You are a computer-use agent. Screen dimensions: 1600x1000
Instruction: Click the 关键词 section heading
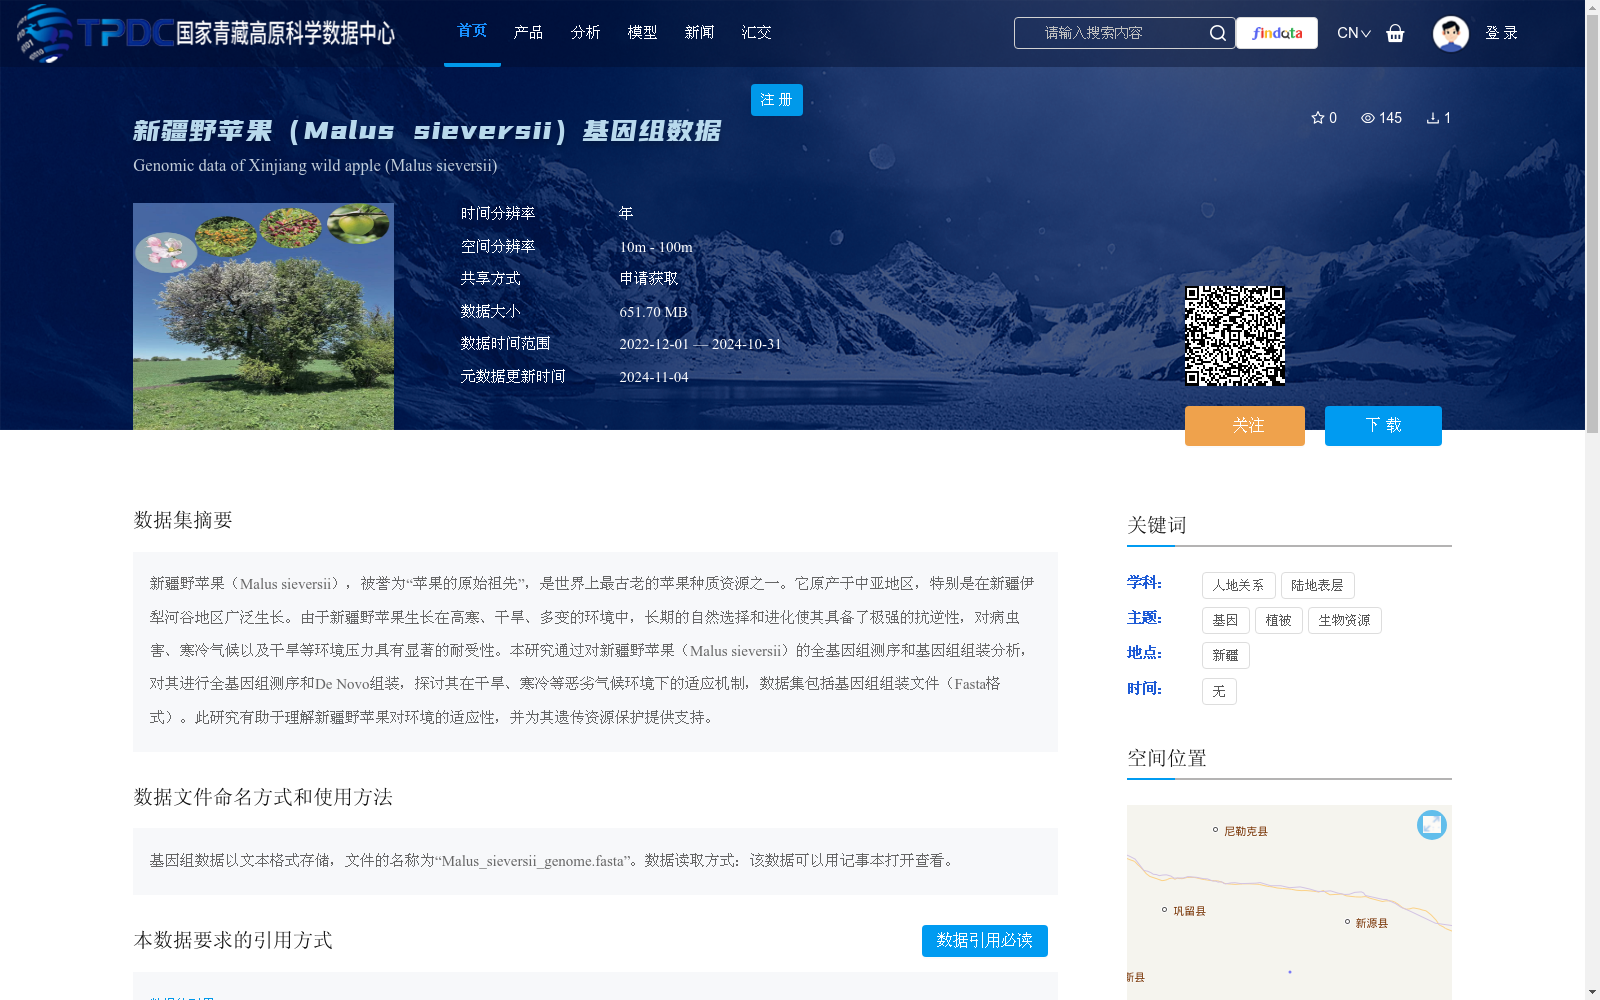[x=1157, y=525]
